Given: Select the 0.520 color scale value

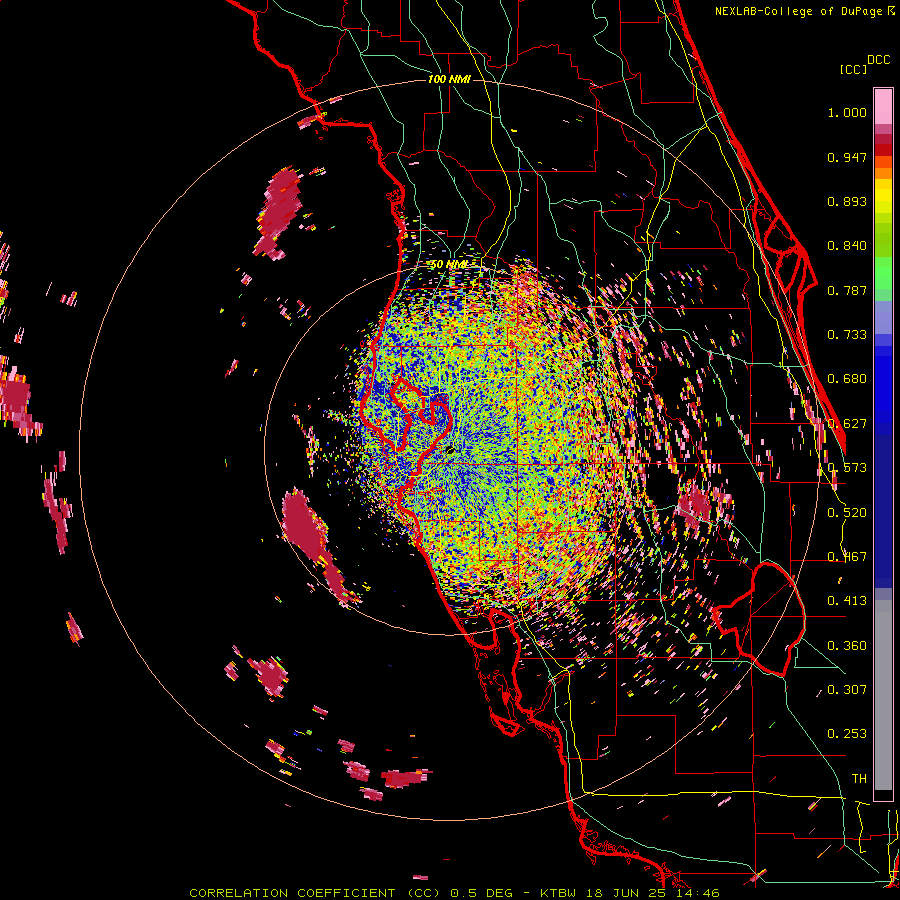Looking at the screenshot, I should pyautogui.click(x=847, y=513).
